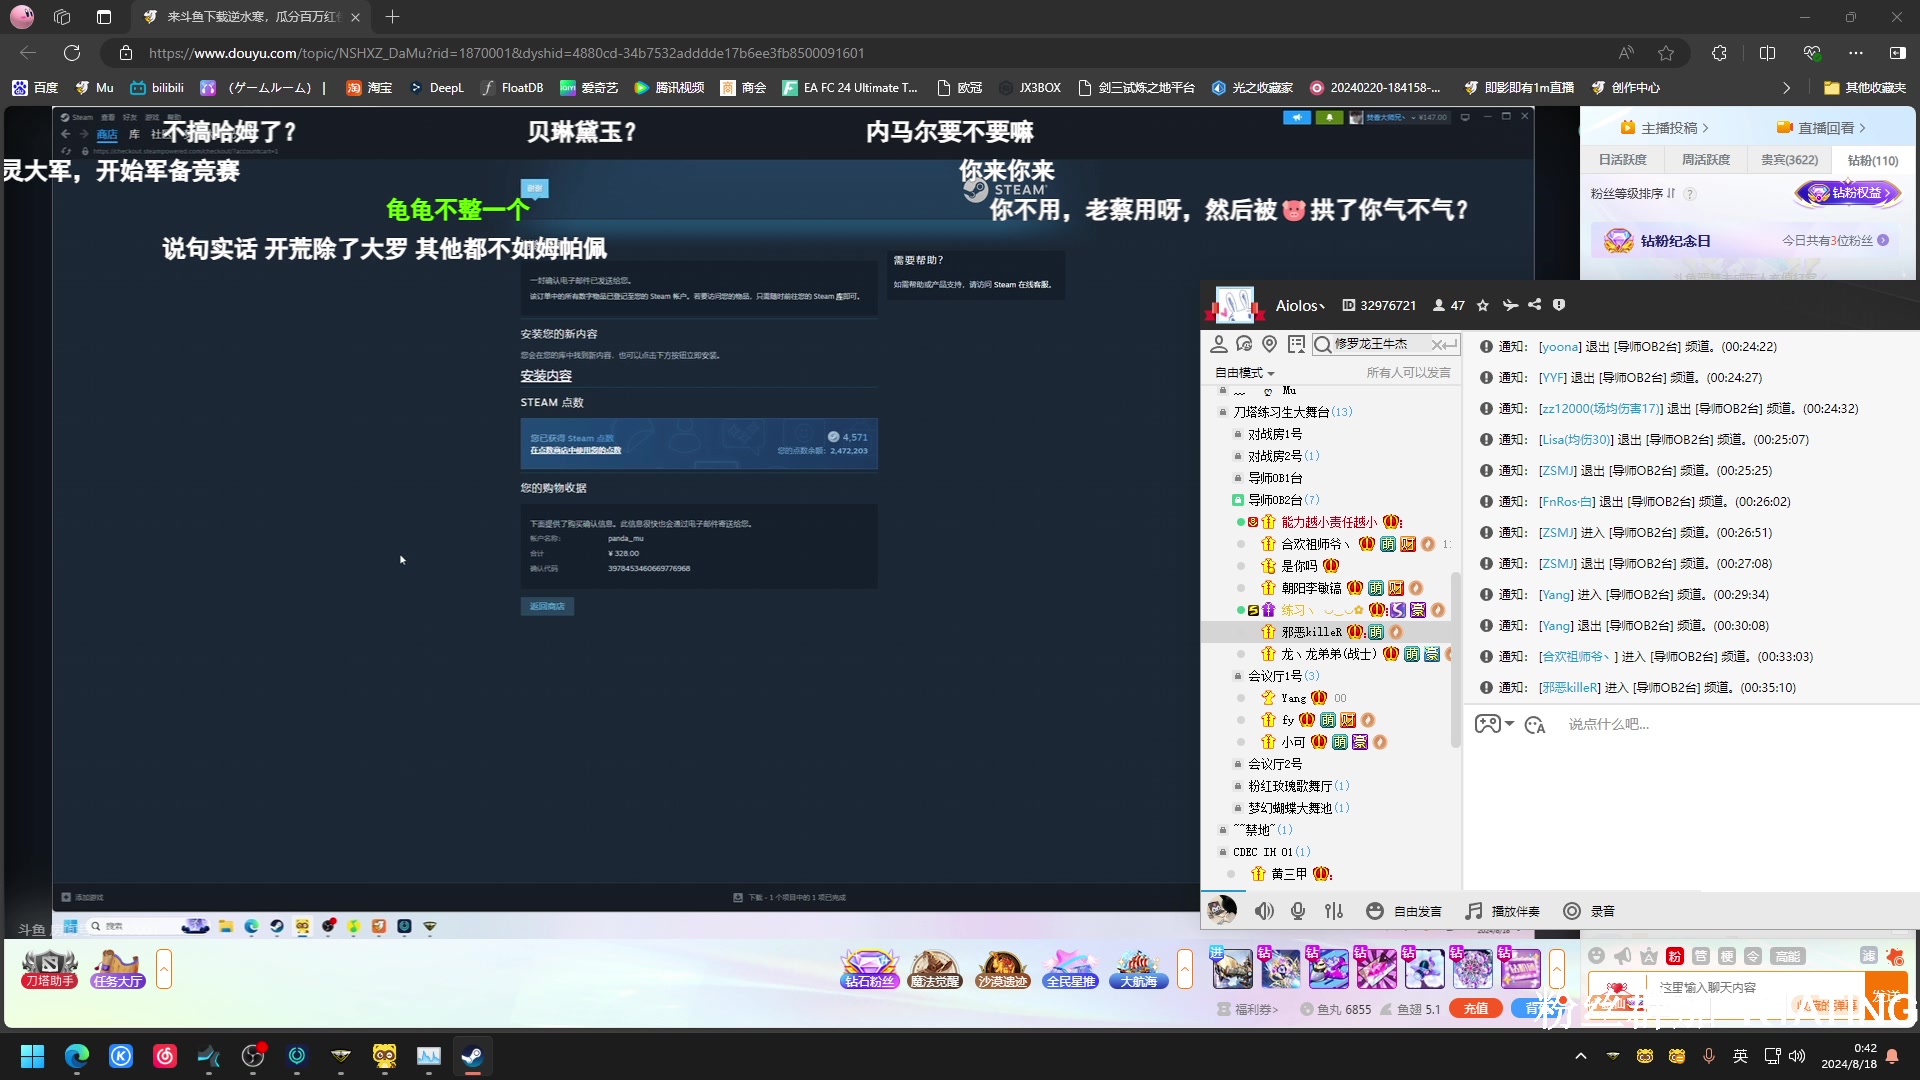
Task: Select the 粉红玫瑰歌舞厅 channel
Action: pos(1298,786)
